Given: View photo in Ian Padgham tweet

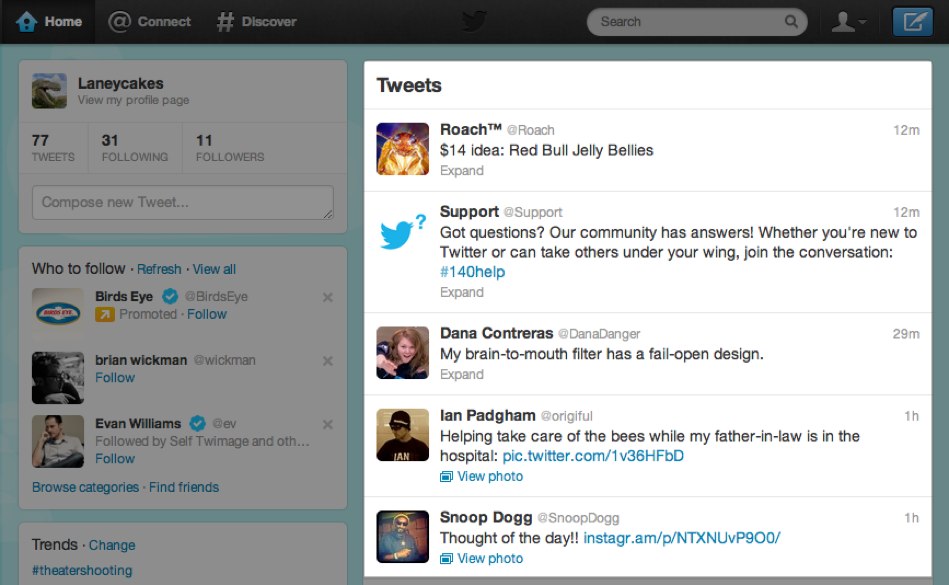Looking at the screenshot, I should [x=490, y=477].
